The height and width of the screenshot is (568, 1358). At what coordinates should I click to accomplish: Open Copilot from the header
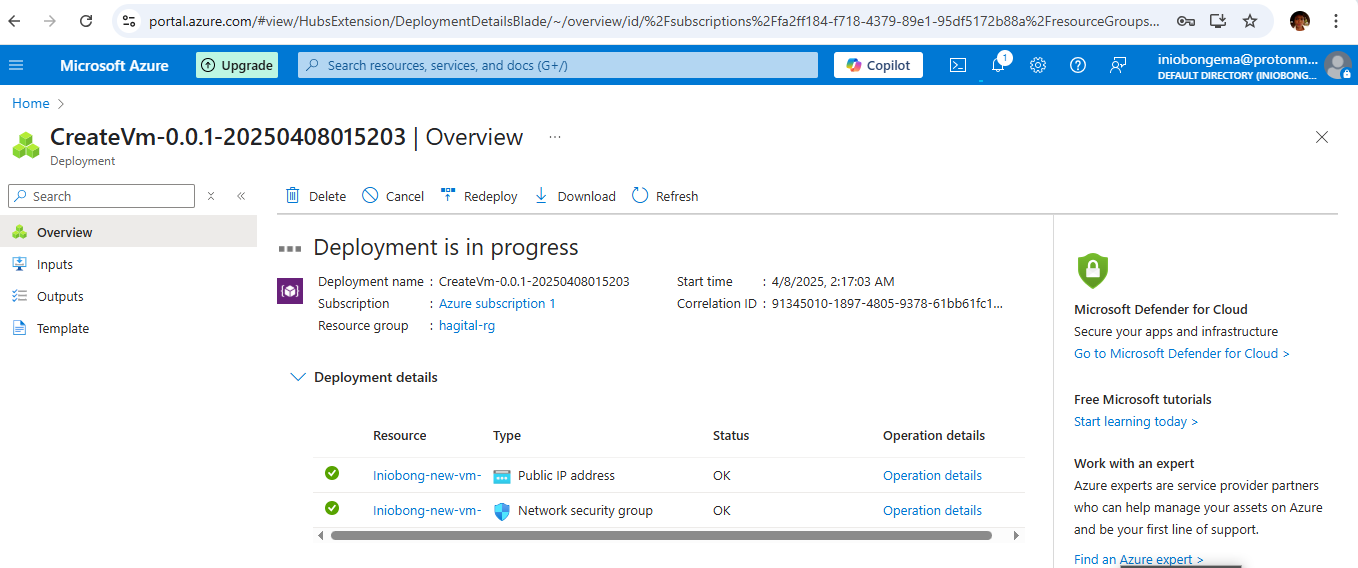(878, 65)
